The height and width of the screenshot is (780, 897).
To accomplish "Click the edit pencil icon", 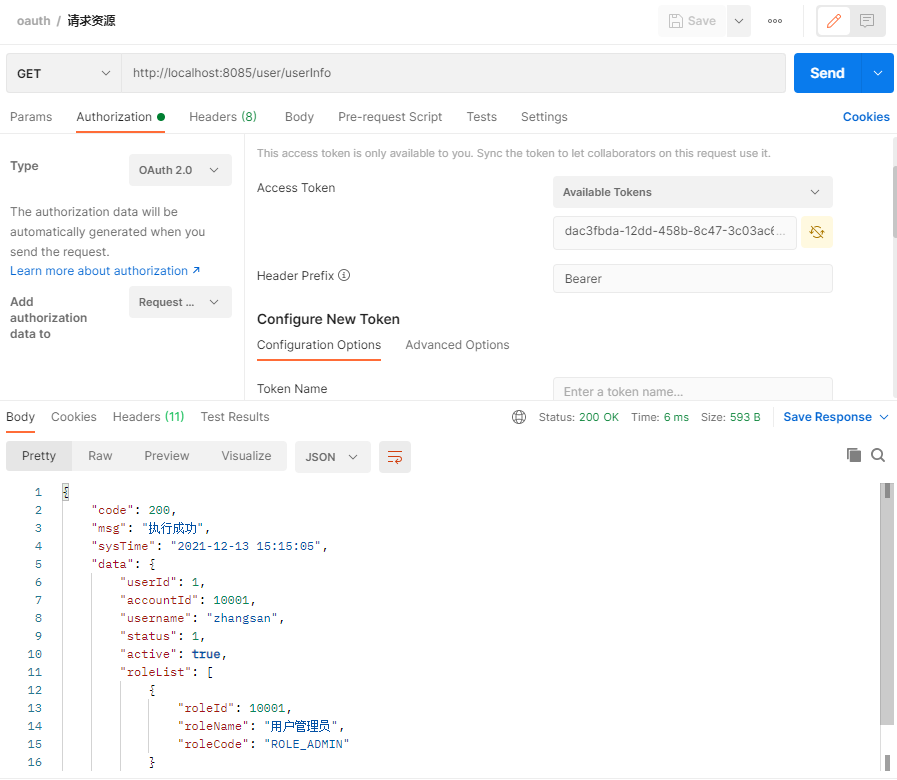I will (835, 21).
